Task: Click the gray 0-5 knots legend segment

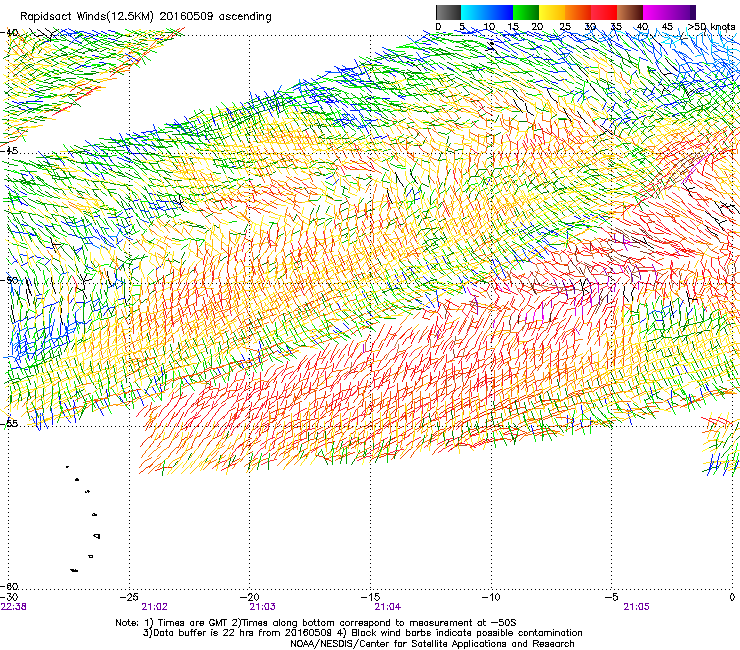Action: pyautogui.click(x=448, y=12)
